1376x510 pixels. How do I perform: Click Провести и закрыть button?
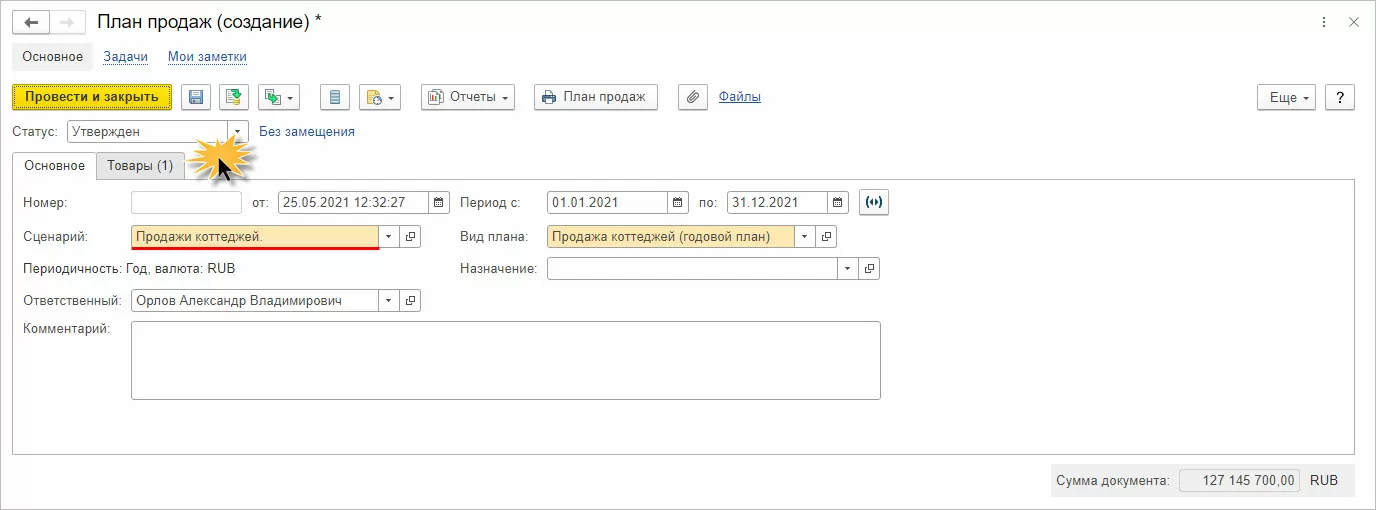coord(92,97)
